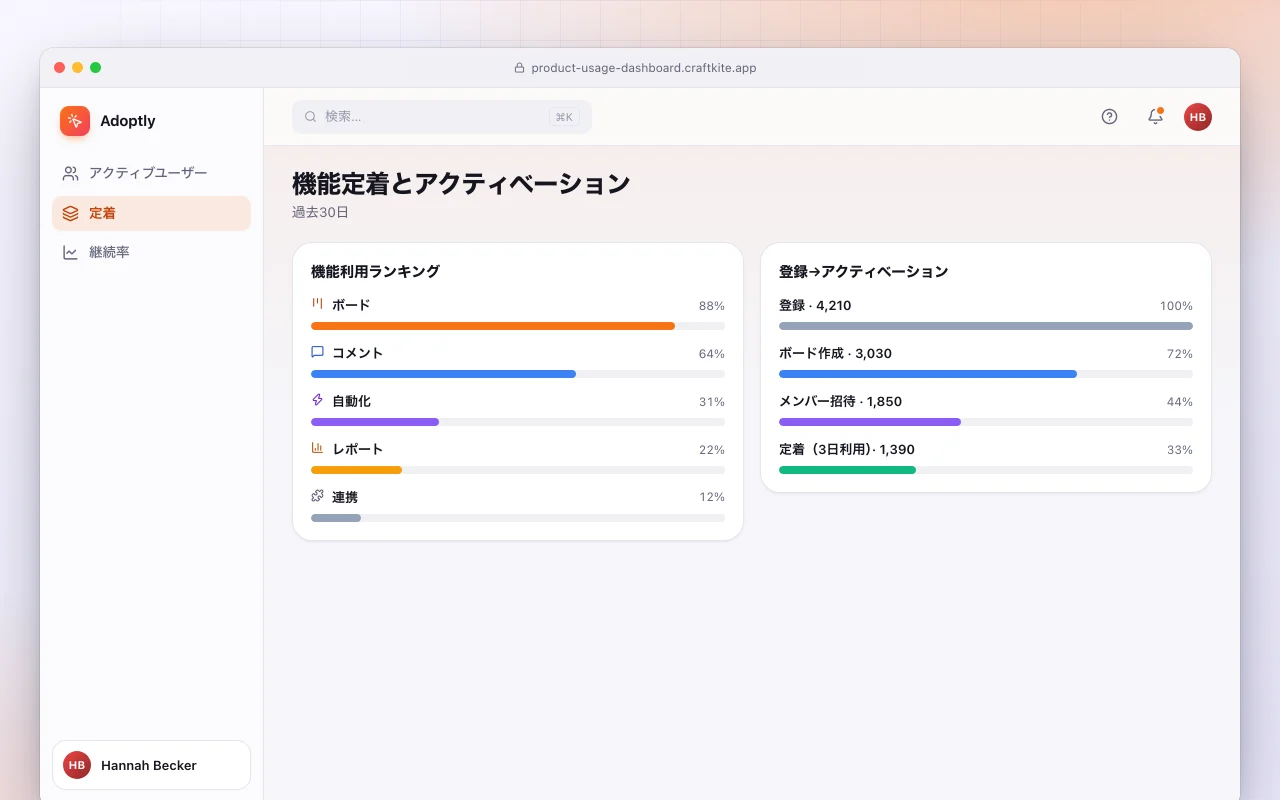This screenshot has width=1280, height=800.
Task: Click the page URL product-usage-dashboard.craftkite.app
Action: (x=644, y=68)
